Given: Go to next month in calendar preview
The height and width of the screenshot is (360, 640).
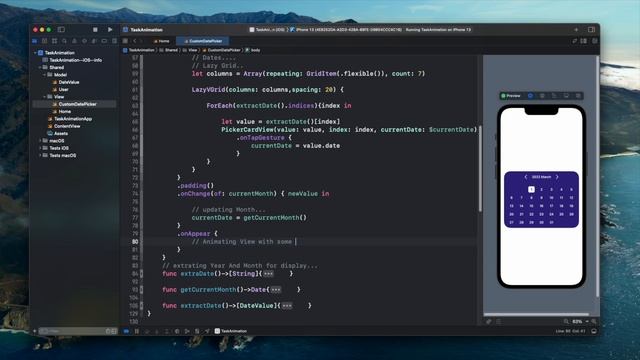Looking at the screenshot, I should coord(557,177).
